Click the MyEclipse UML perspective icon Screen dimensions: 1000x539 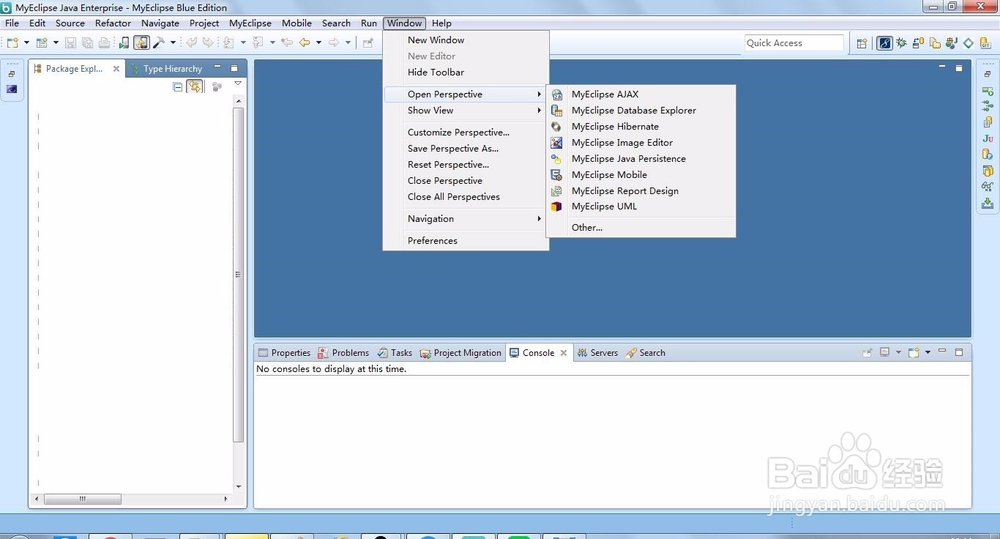[557, 207]
